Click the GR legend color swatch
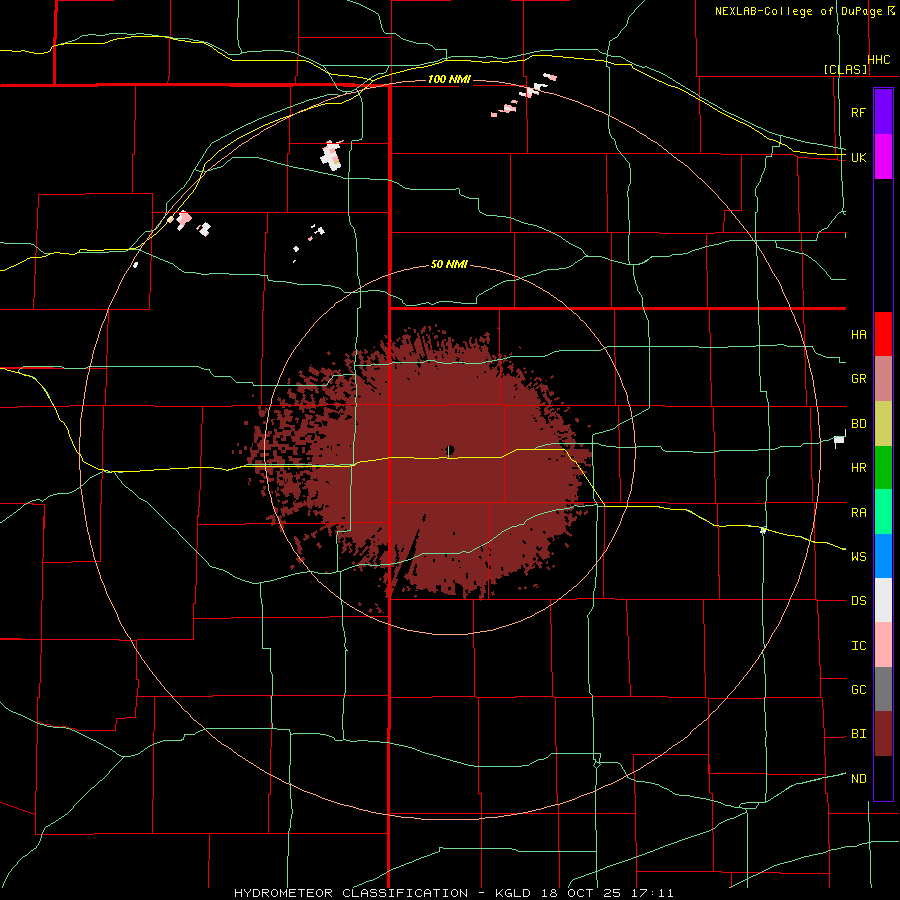The width and height of the screenshot is (900, 900). (x=883, y=378)
